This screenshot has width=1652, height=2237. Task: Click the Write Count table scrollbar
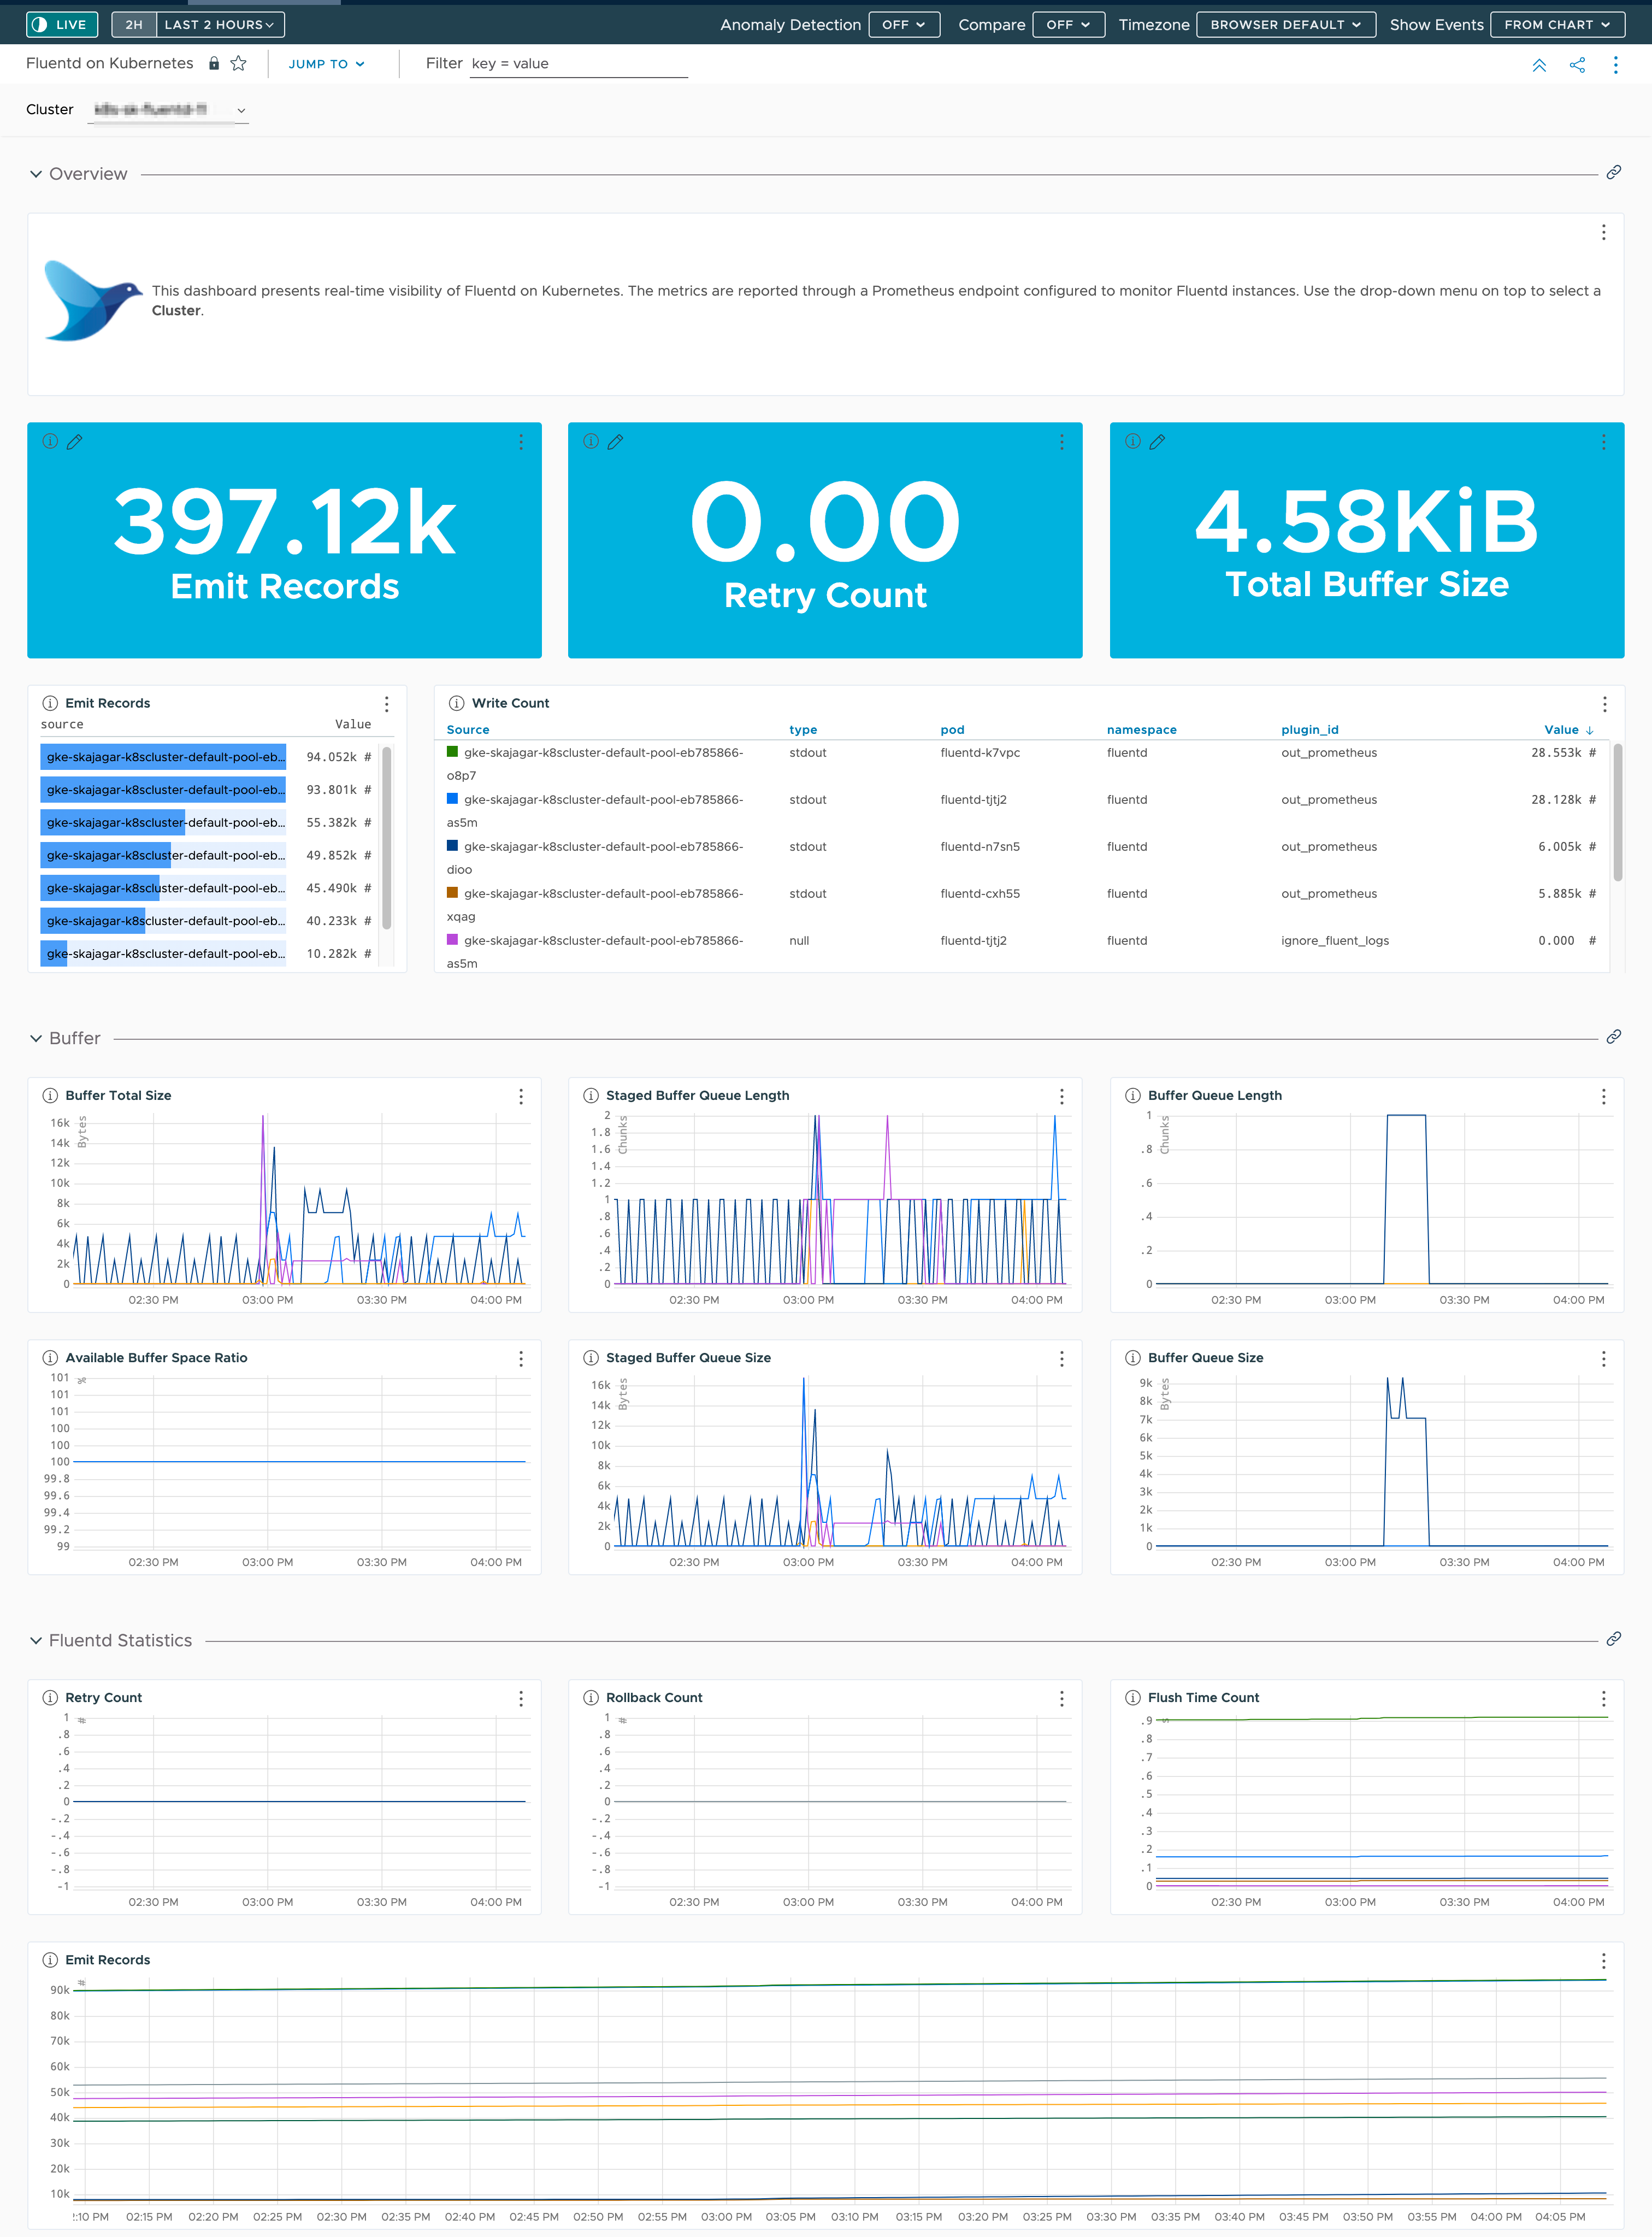pyautogui.click(x=1617, y=812)
